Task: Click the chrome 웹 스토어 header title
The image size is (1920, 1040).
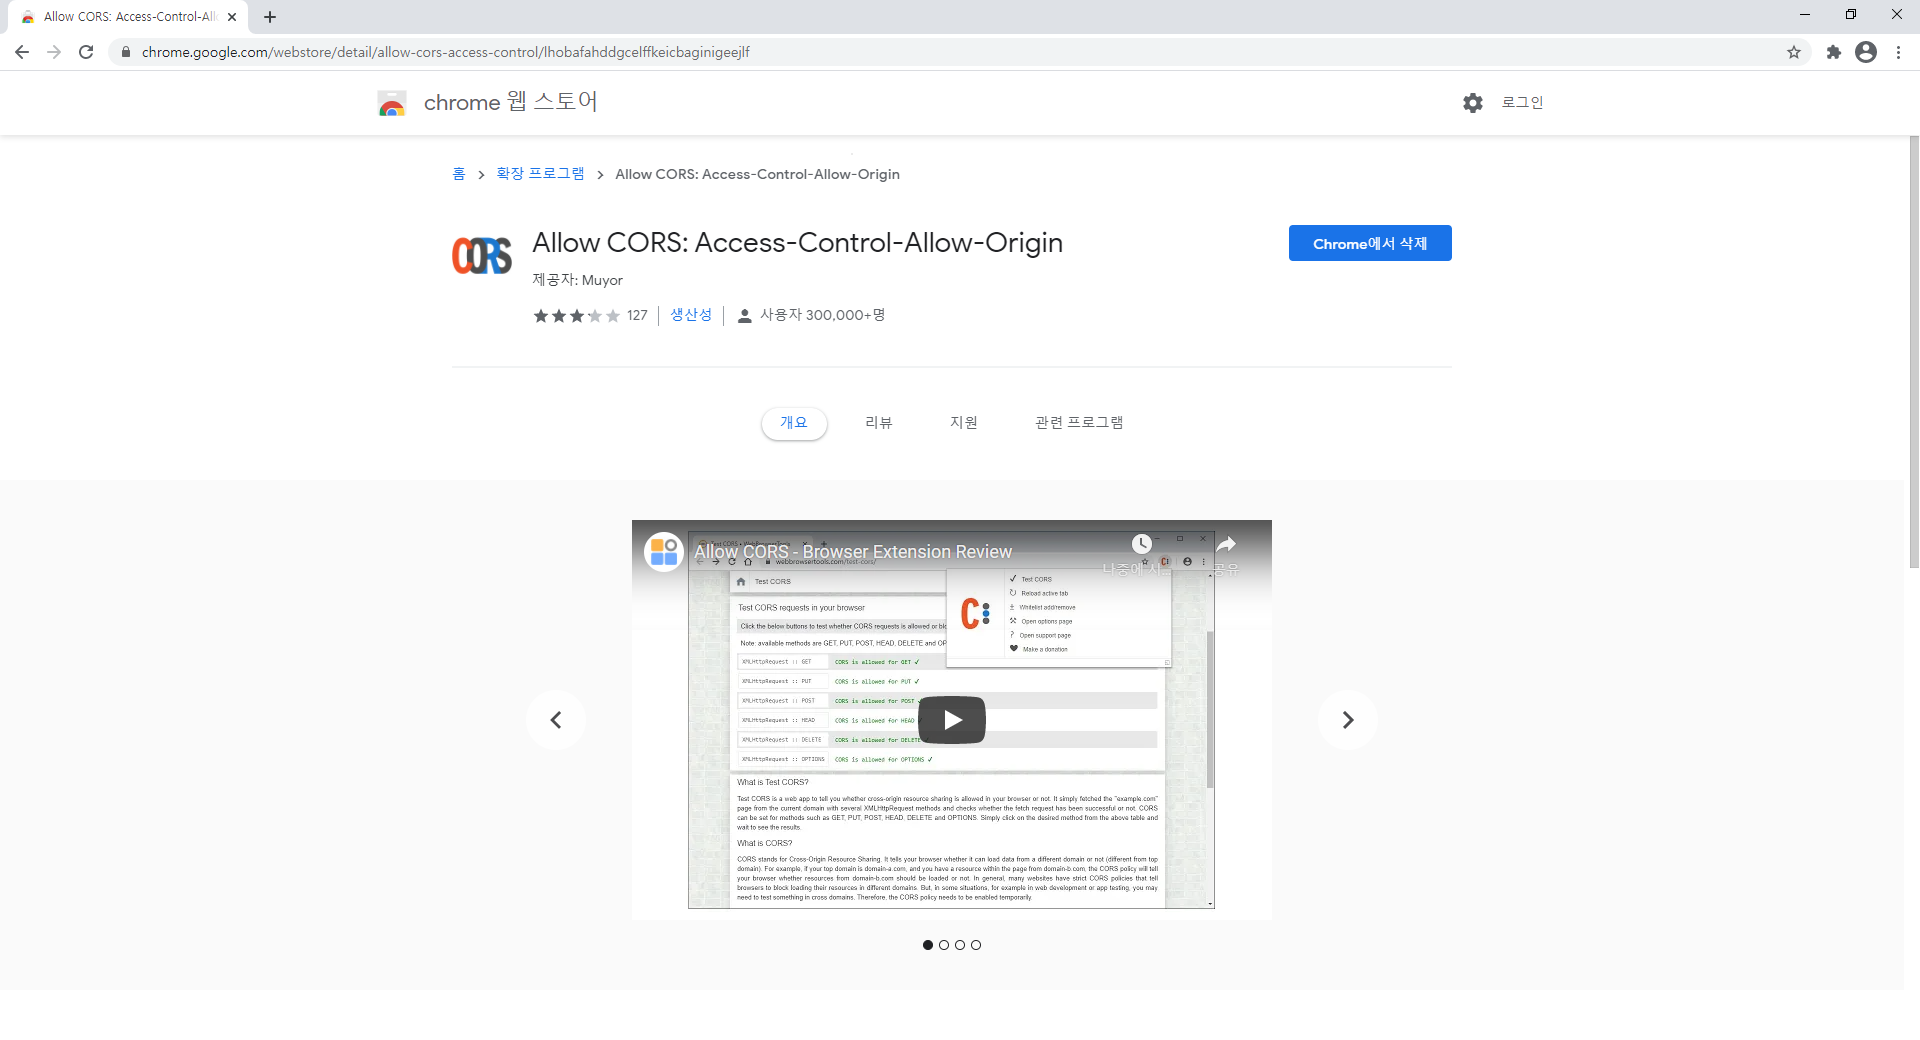Action: coord(511,102)
